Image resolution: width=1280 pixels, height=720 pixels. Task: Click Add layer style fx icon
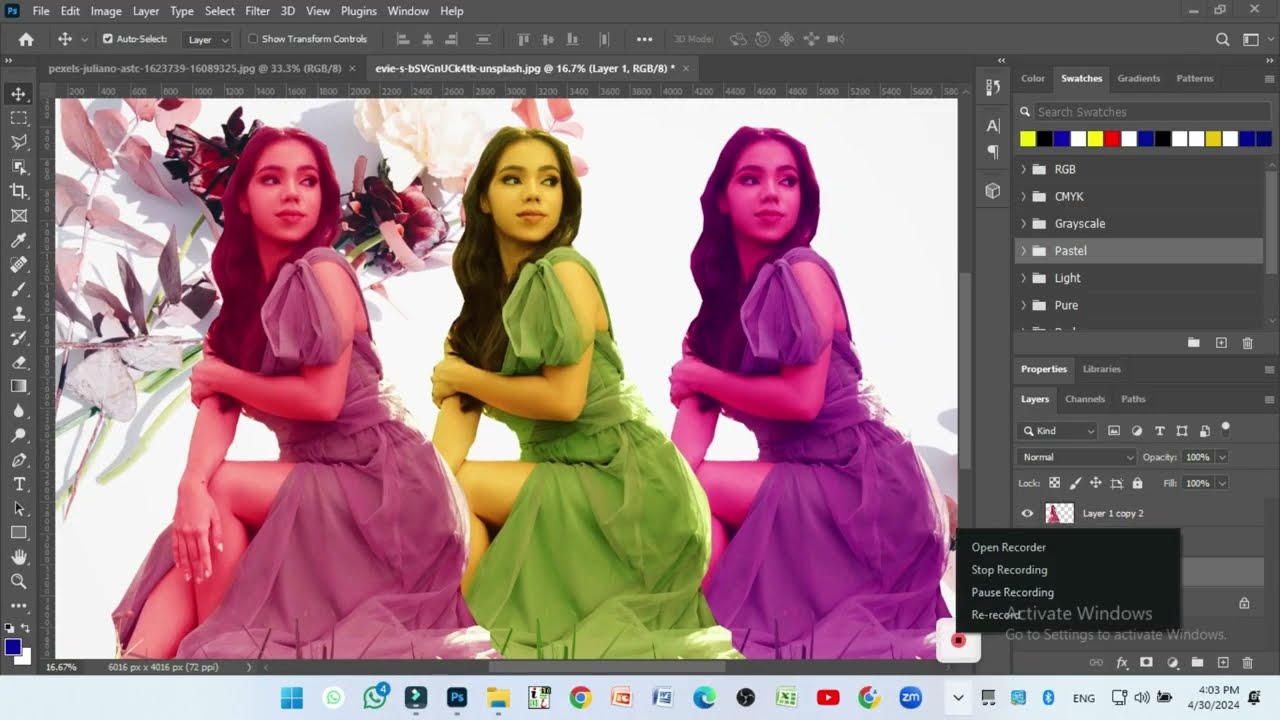pos(1122,662)
